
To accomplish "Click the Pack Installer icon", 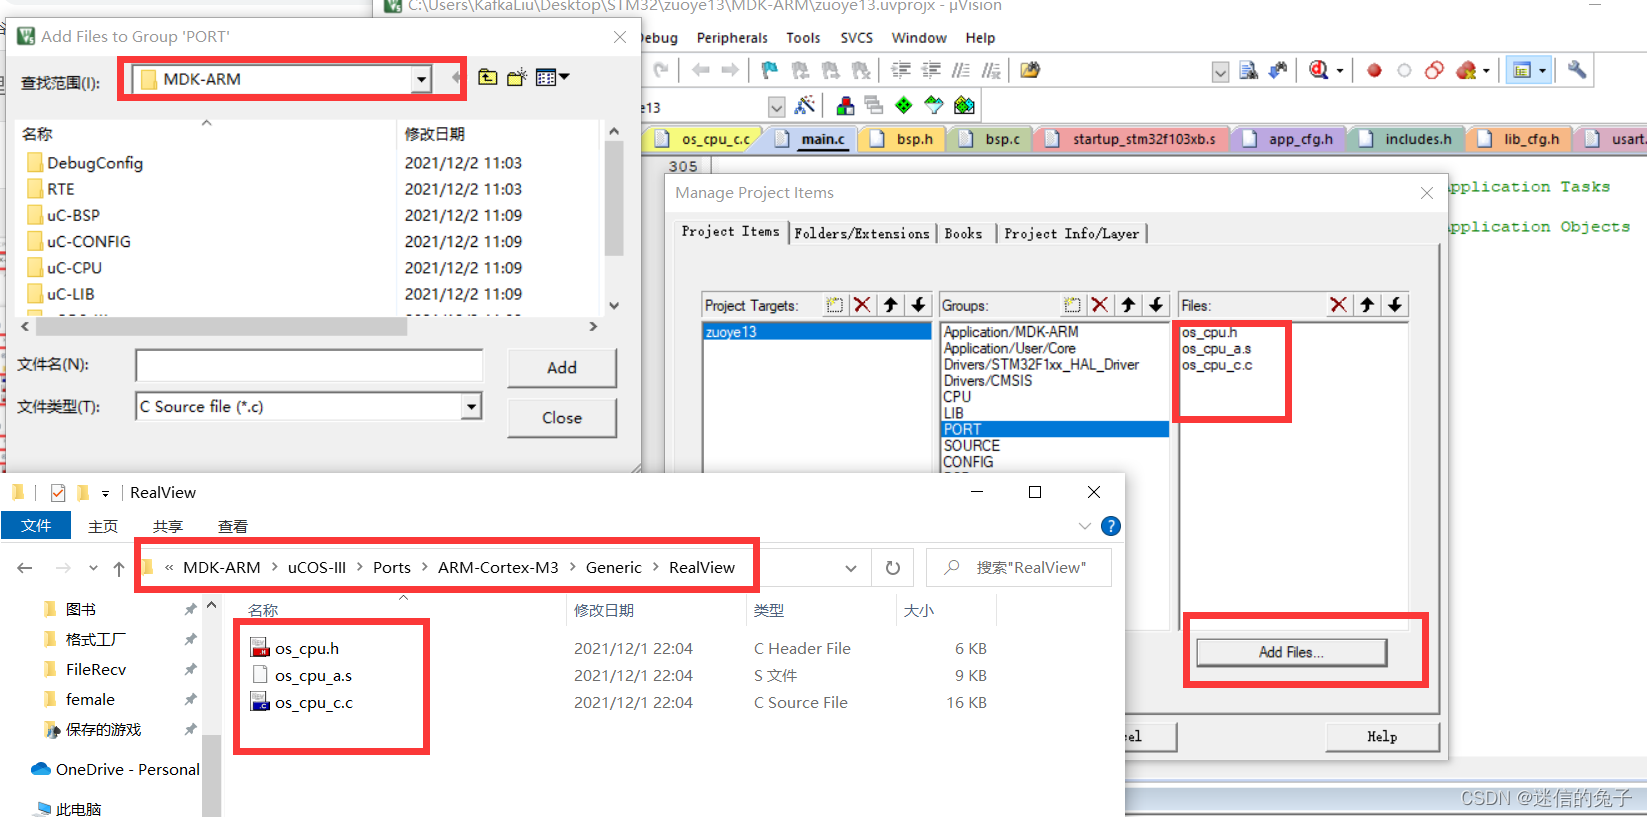I will (x=964, y=105).
